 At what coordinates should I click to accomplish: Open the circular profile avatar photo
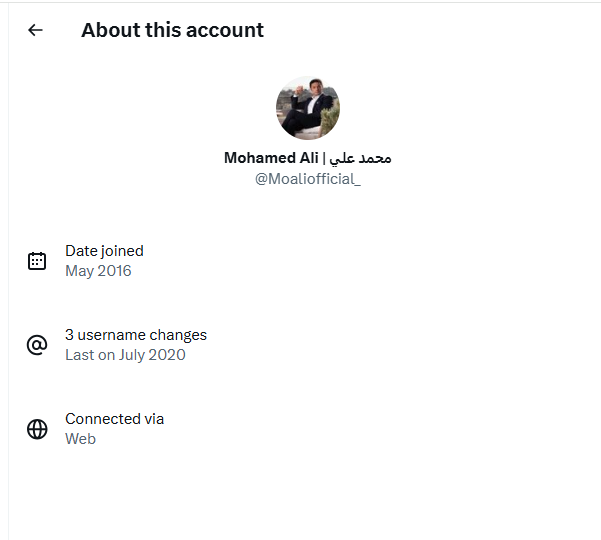(x=308, y=108)
